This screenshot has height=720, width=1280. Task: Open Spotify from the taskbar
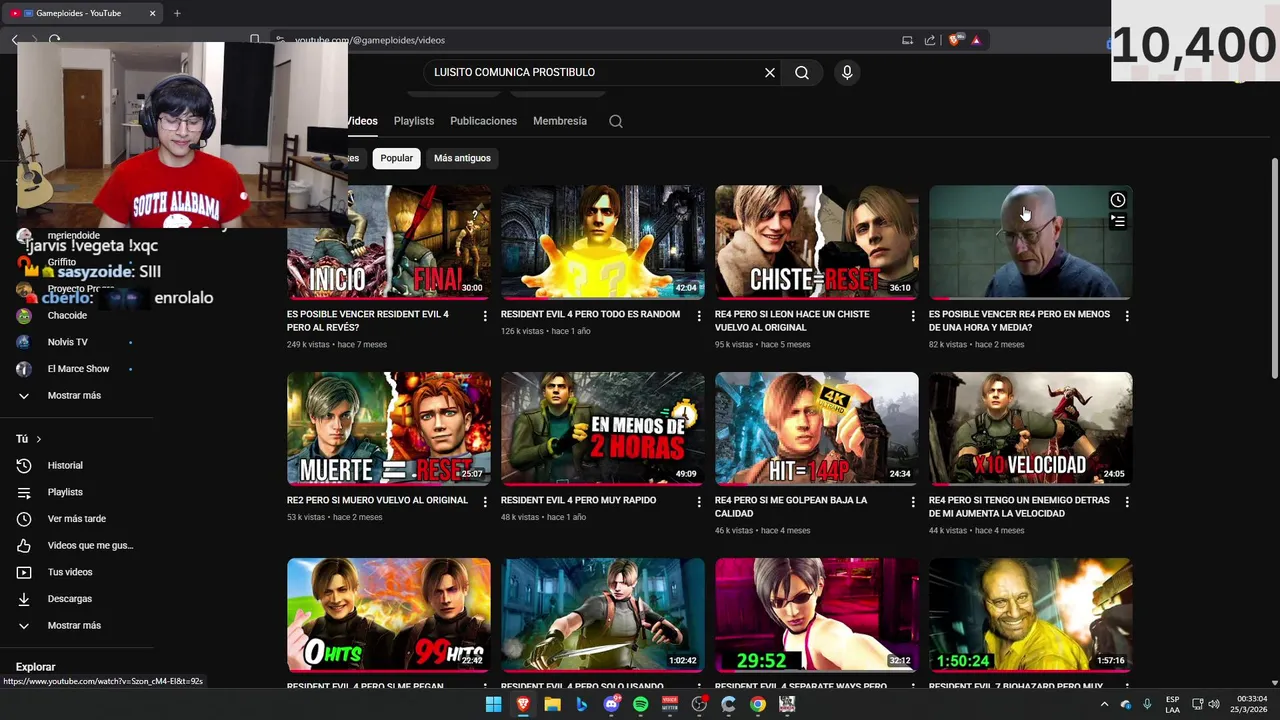(x=640, y=704)
